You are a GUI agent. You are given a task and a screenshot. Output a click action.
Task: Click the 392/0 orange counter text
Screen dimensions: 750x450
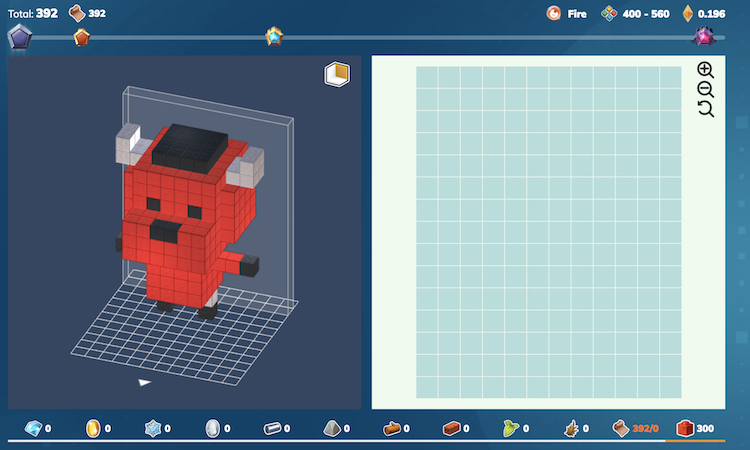(x=645, y=428)
